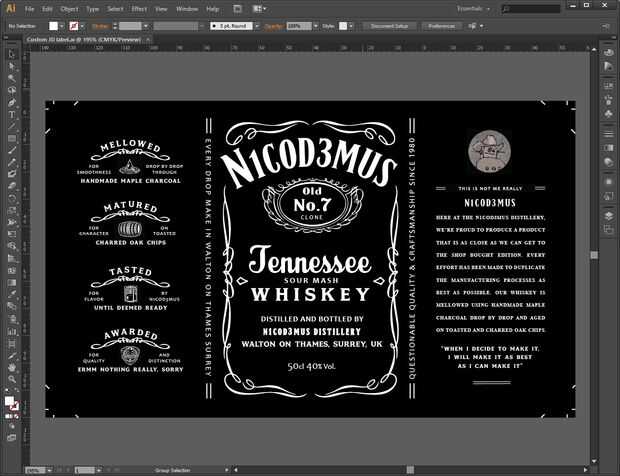Choose the Rotate tool

click(x=12, y=198)
